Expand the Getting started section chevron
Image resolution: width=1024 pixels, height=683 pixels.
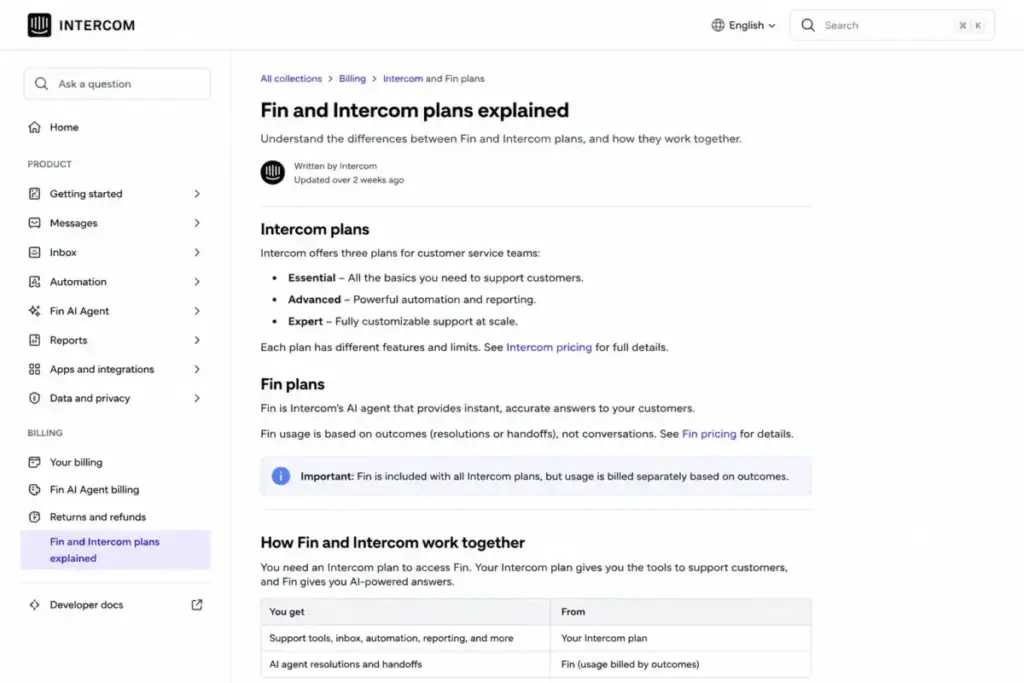tap(197, 194)
